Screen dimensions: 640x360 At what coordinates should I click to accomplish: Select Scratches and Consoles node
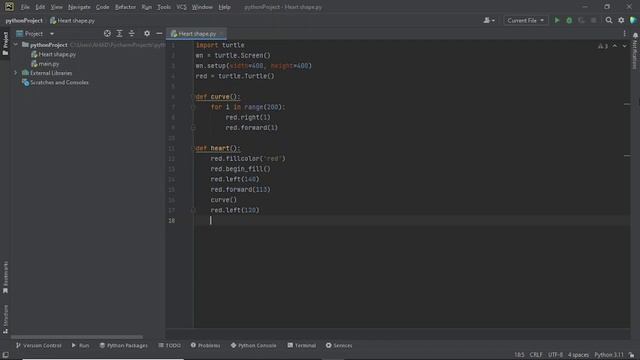pyautogui.click(x=56, y=82)
